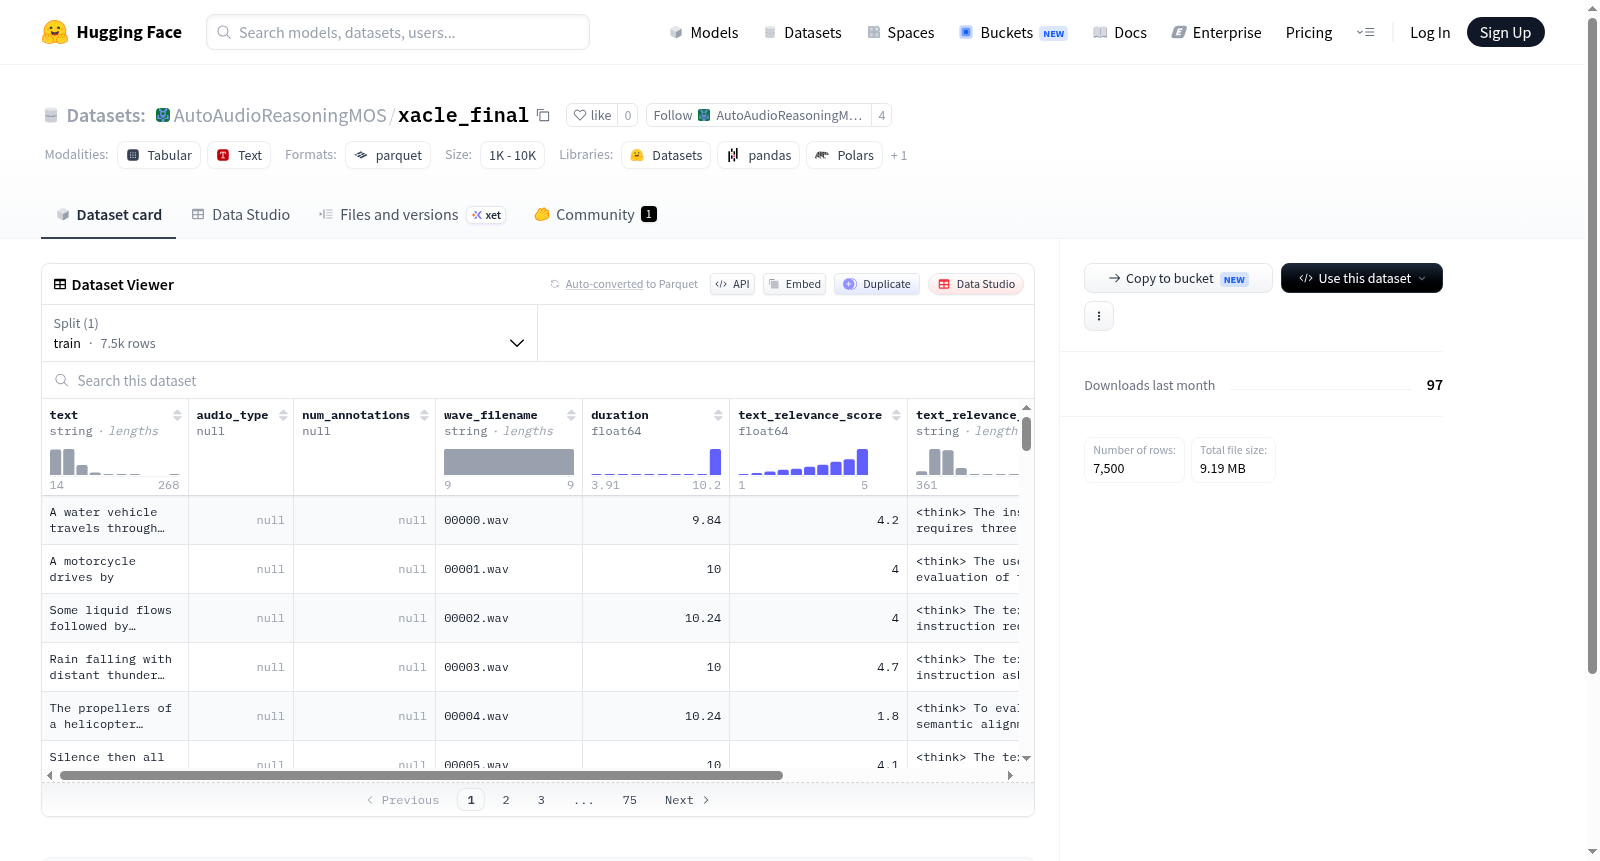Click the Copy to bucket button

point(1178,278)
